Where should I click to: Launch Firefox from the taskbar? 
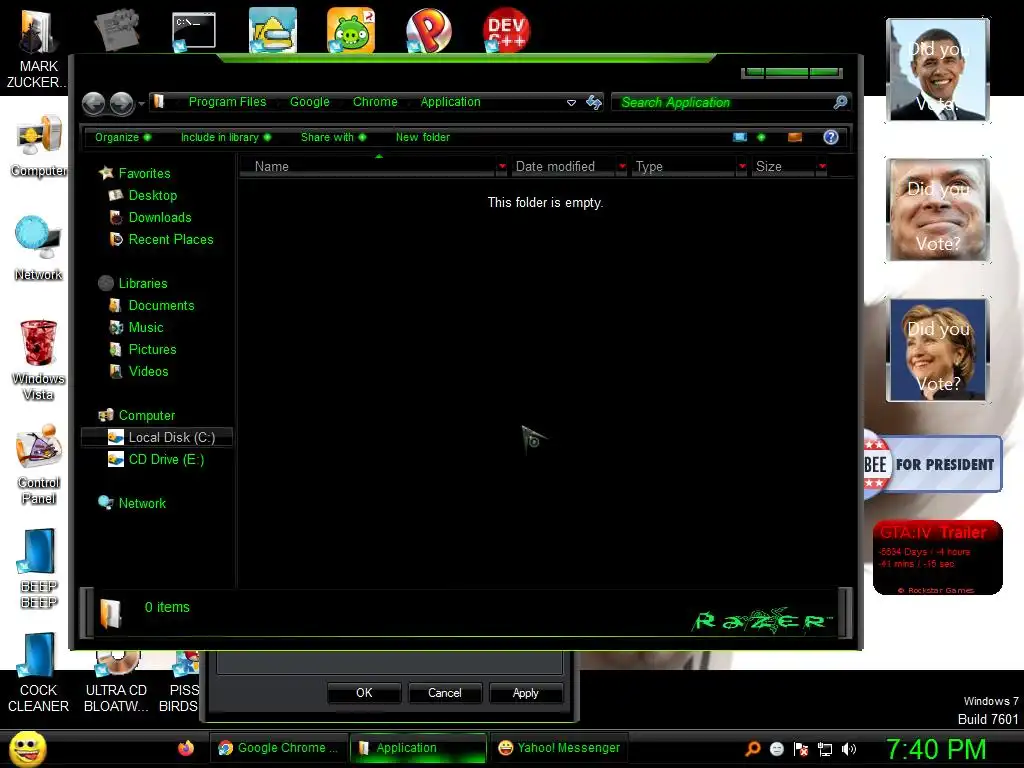point(186,748)
